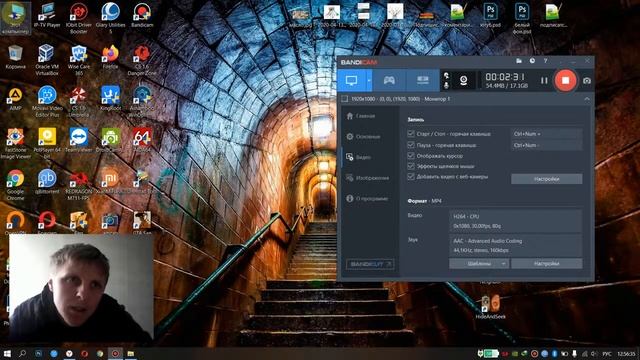Collapse the Bandicam settings panel chevron
This screenshot has height=360, width=640.
pos(587,99)
